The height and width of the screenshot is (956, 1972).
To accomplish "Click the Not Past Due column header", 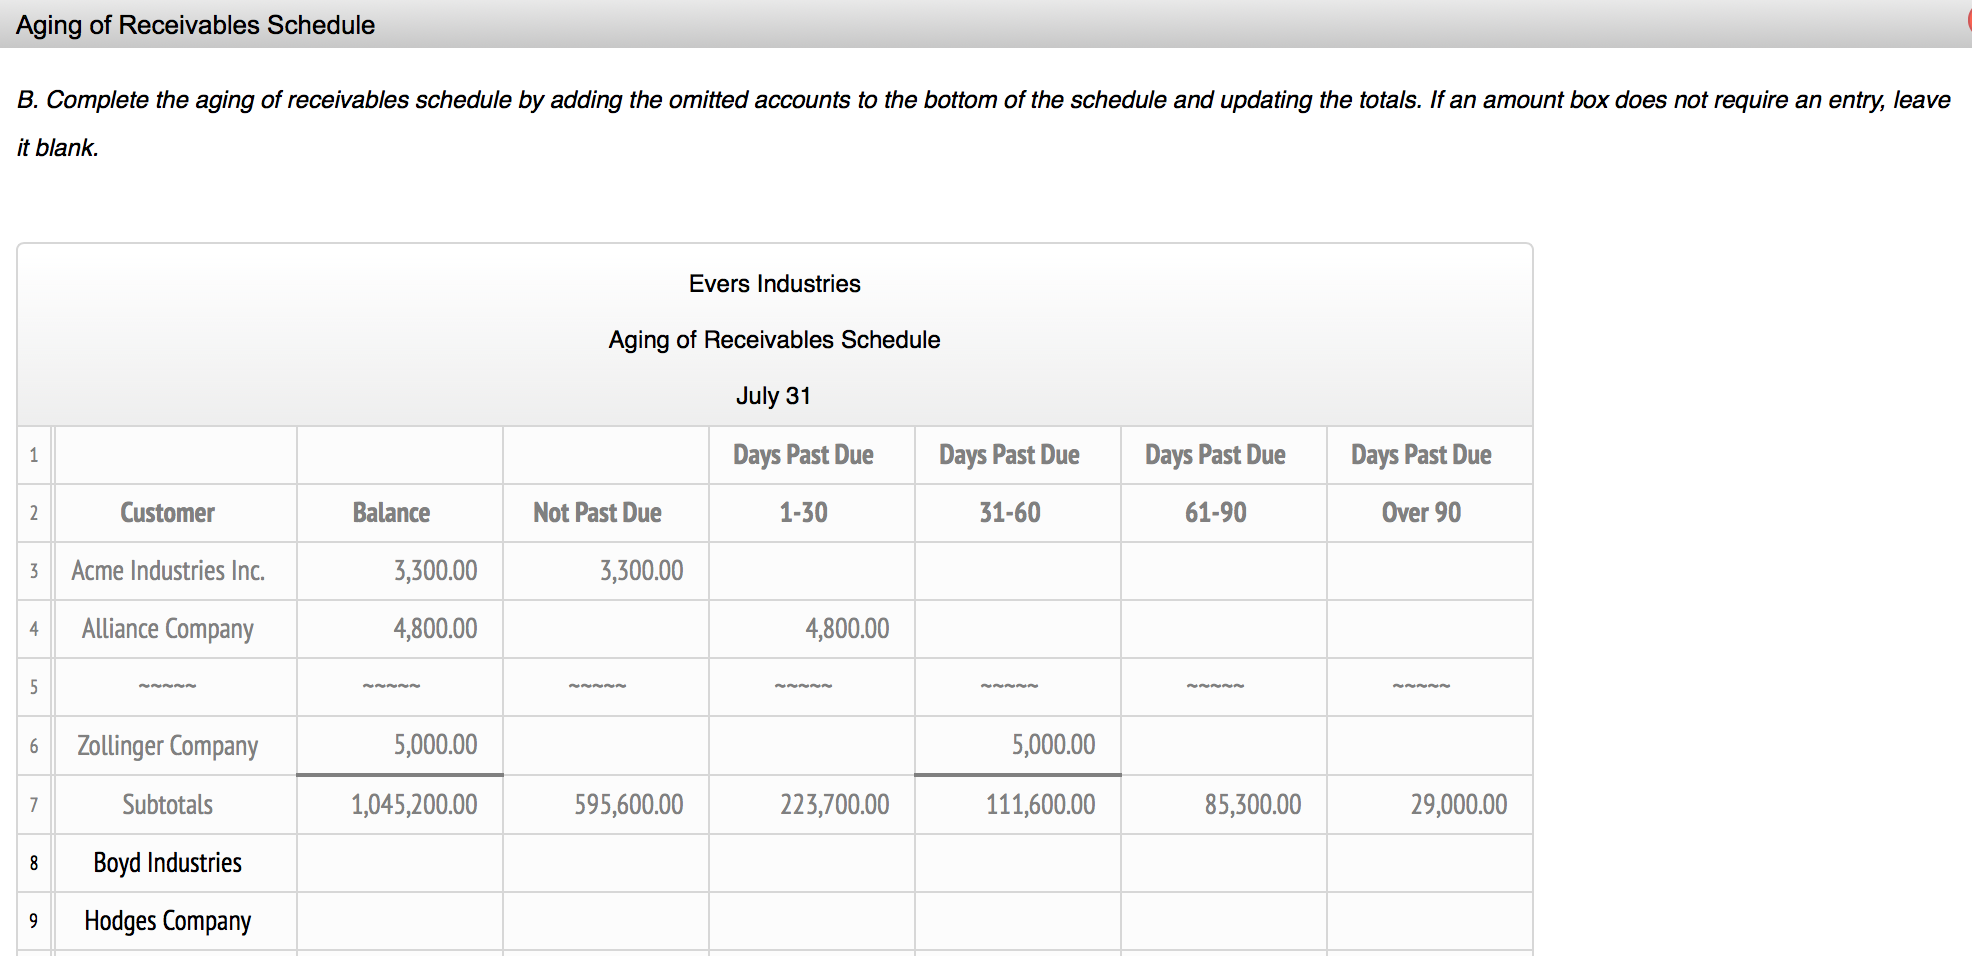I will tap(598, 513).
